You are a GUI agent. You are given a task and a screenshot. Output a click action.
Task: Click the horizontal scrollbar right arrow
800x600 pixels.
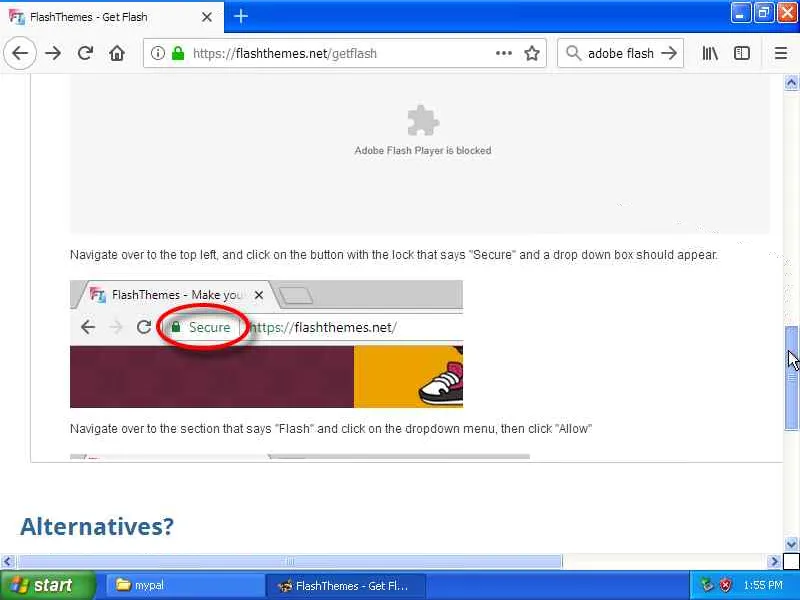774,562
